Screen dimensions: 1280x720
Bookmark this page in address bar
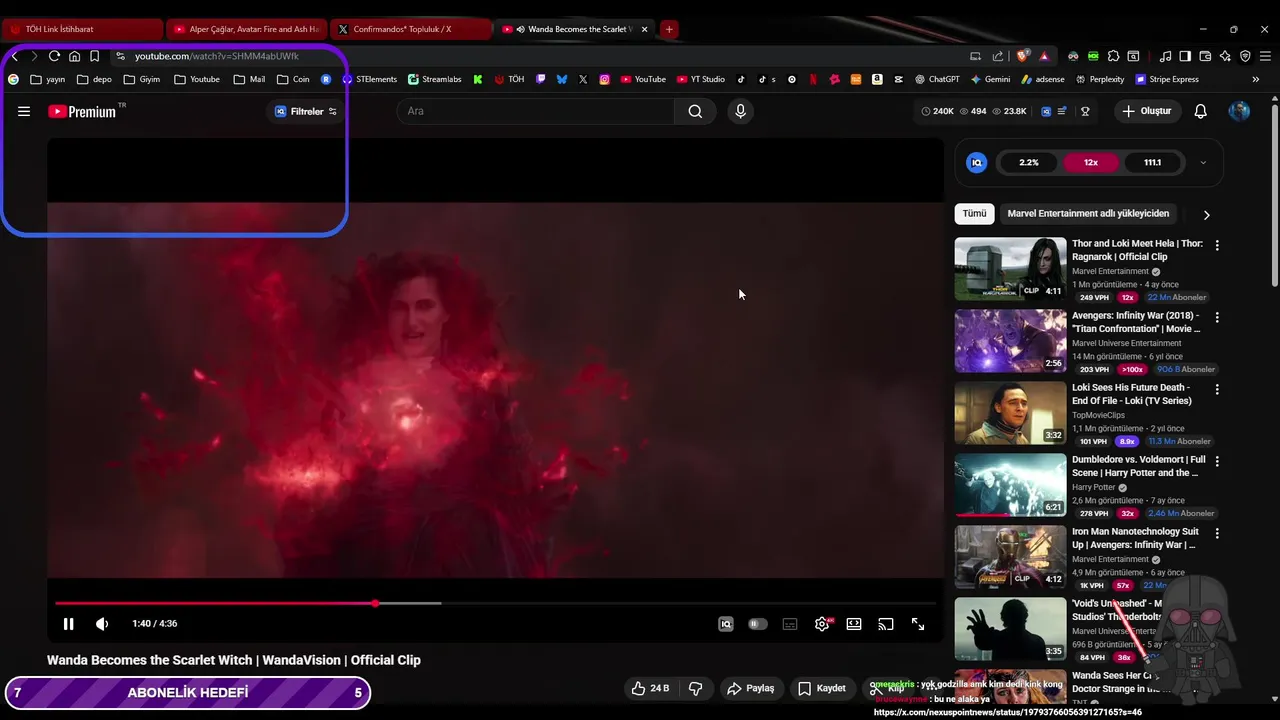pos(94,56)
